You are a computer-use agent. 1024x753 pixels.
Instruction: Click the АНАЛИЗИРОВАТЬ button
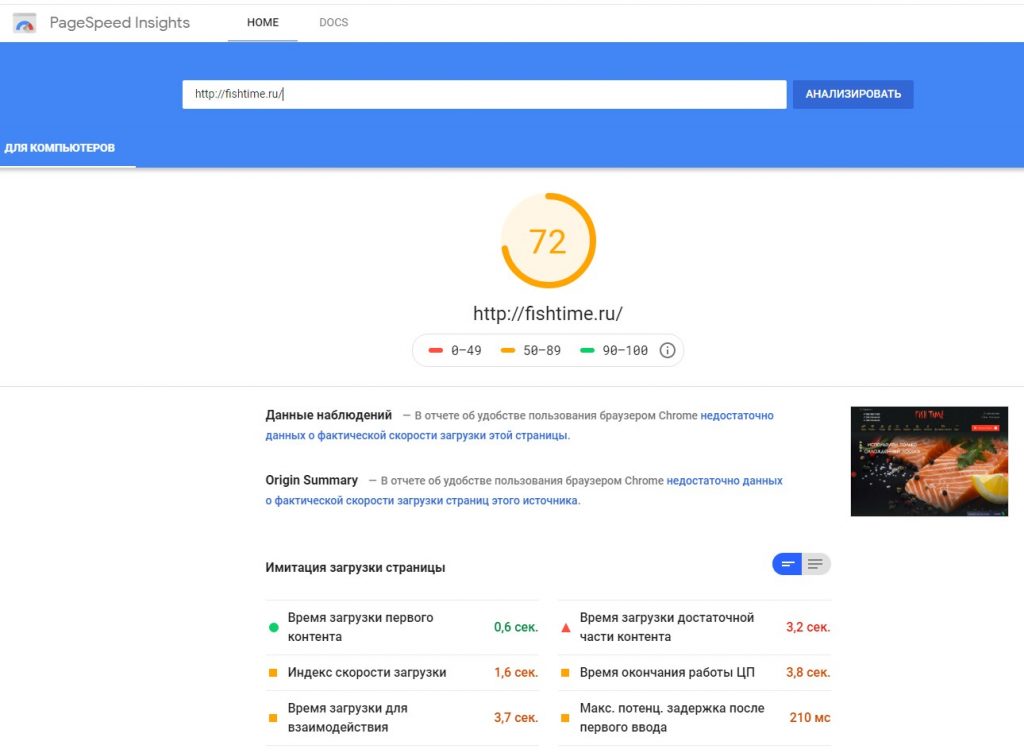coord(853,94)
